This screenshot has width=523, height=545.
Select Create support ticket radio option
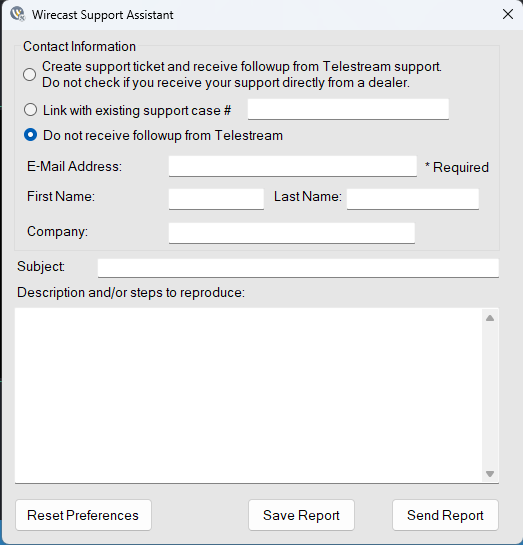click(x=30, y=74)
